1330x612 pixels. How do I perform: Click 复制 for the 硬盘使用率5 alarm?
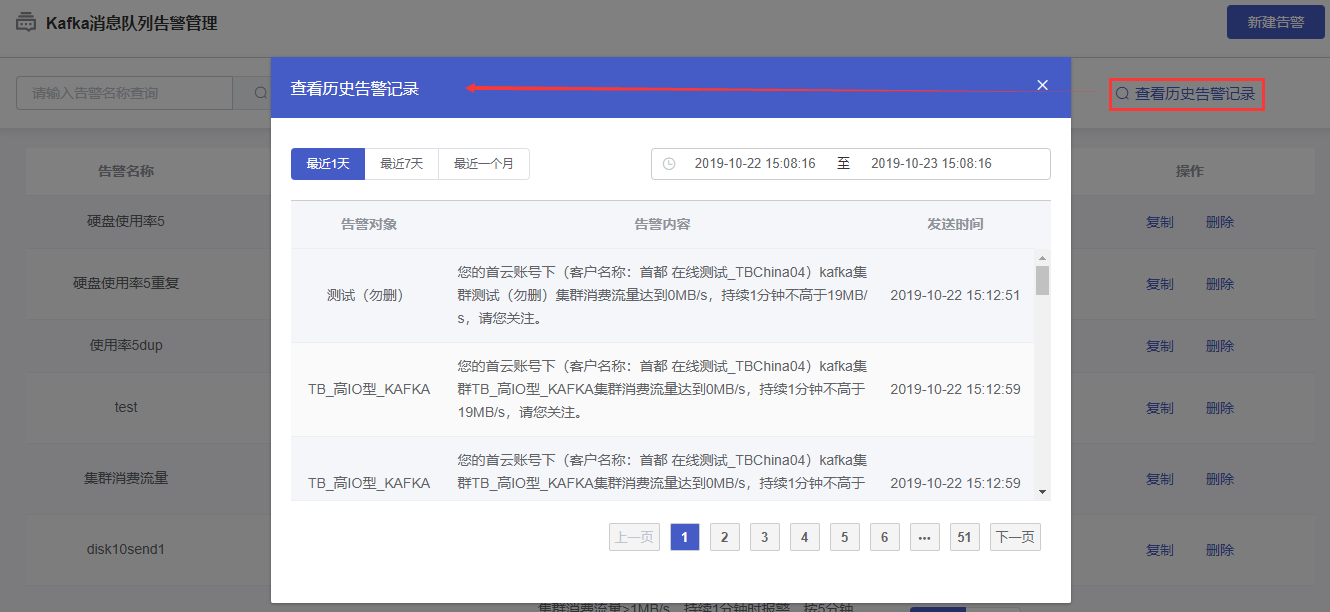[1160, 222]
